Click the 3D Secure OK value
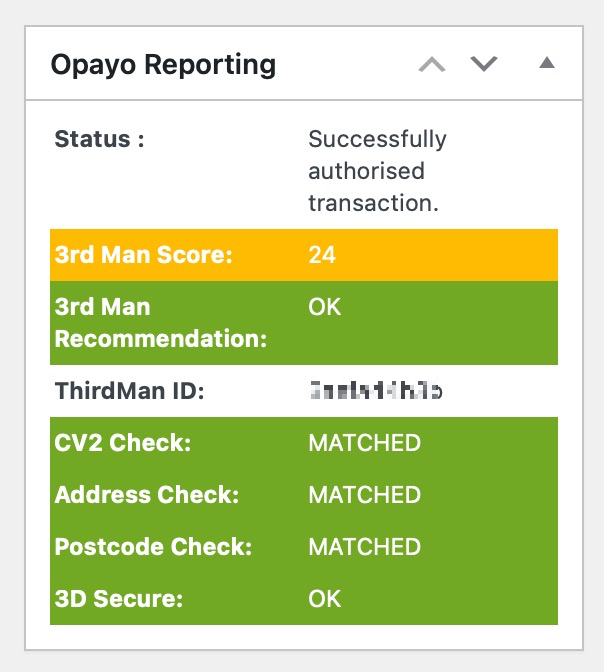This screenshot has height=672, width=604. coord(325,599)
